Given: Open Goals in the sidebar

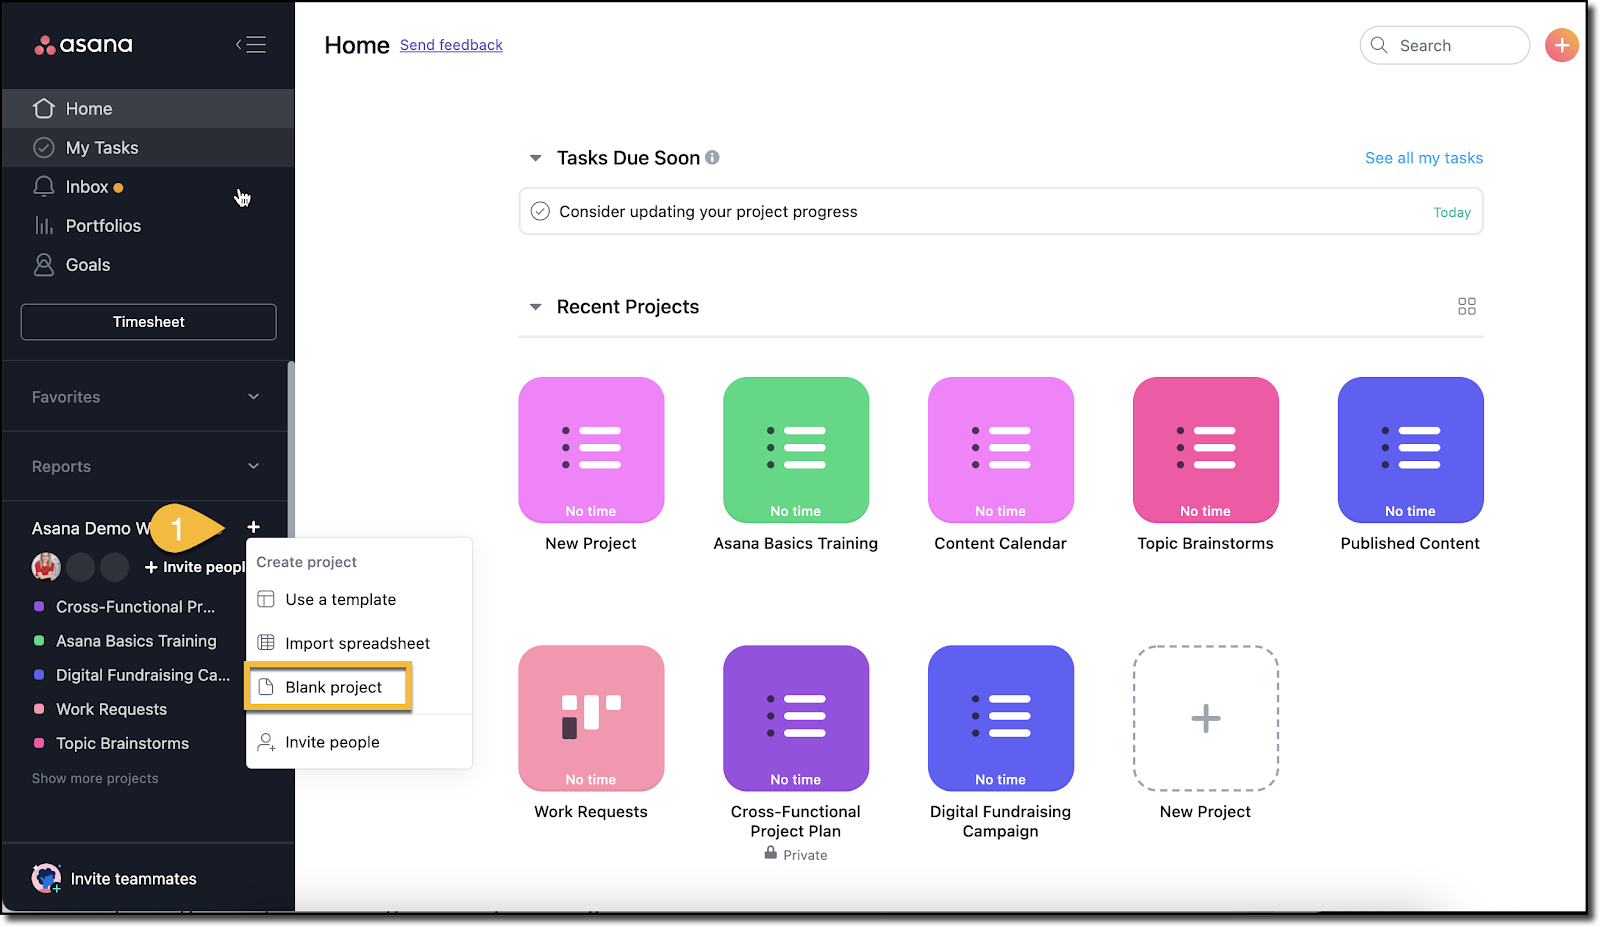Looking at the screenshot, I should [x=147, y=265].
